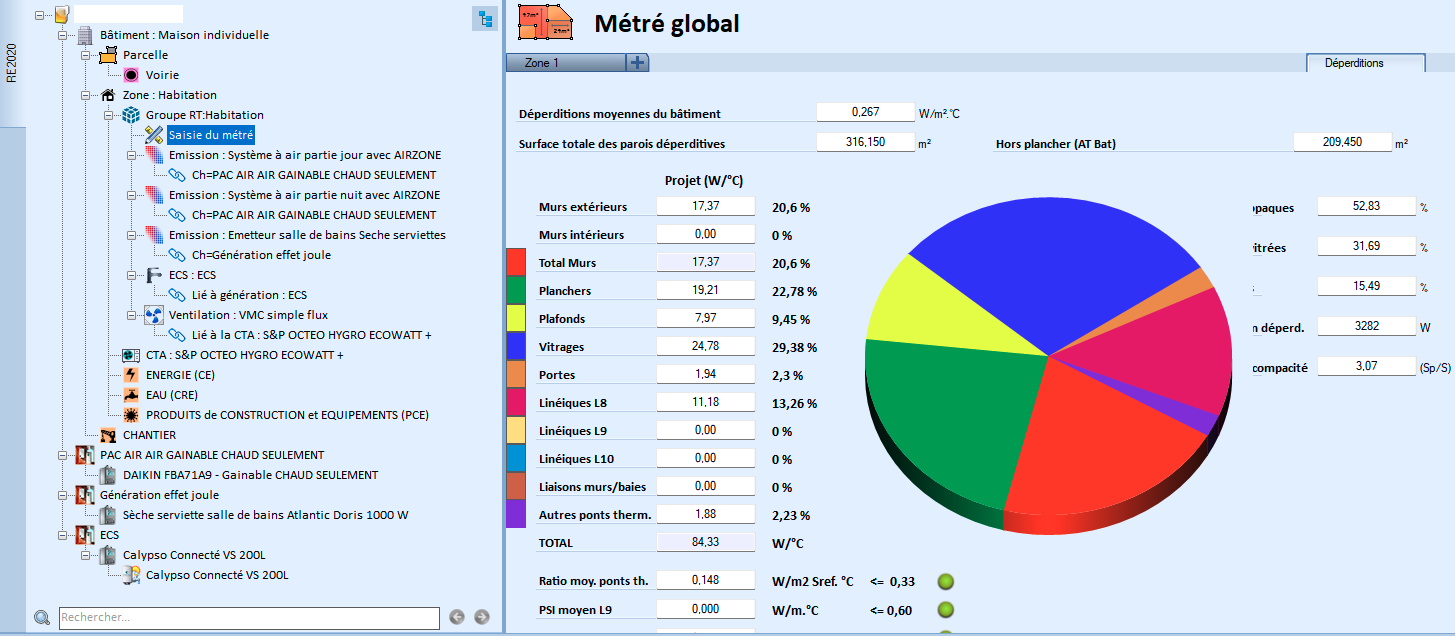Select DAIKIN FBA71A9 Gainable tree item

coord(250,475)
